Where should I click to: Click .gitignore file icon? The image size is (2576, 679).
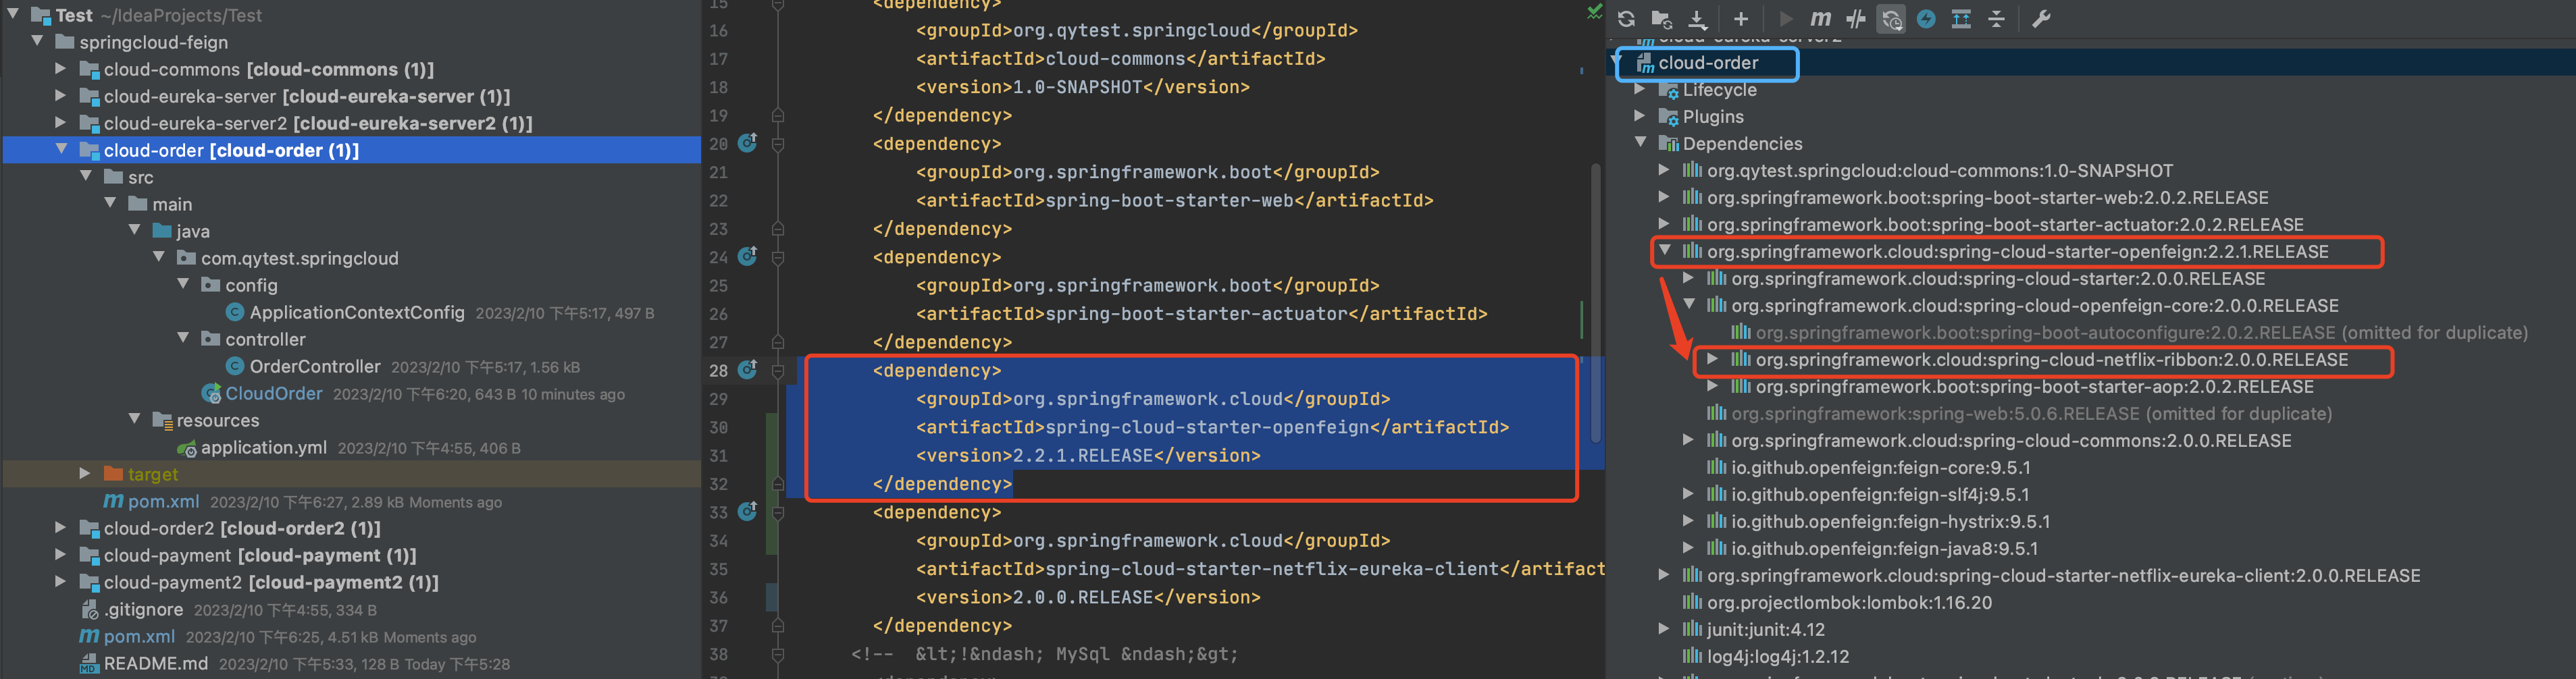(x=89, y=609)
